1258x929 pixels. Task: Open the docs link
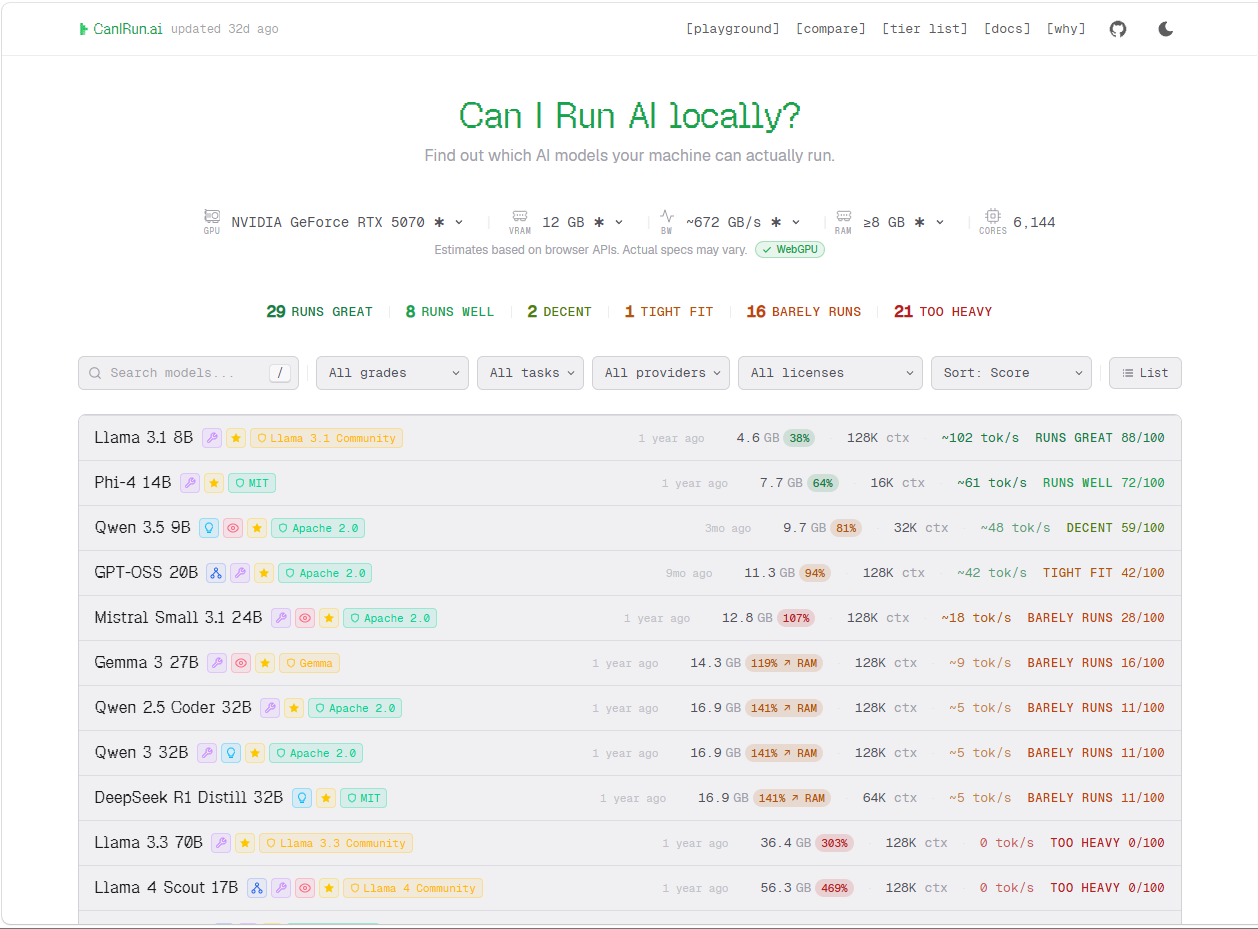(1007, 29)
